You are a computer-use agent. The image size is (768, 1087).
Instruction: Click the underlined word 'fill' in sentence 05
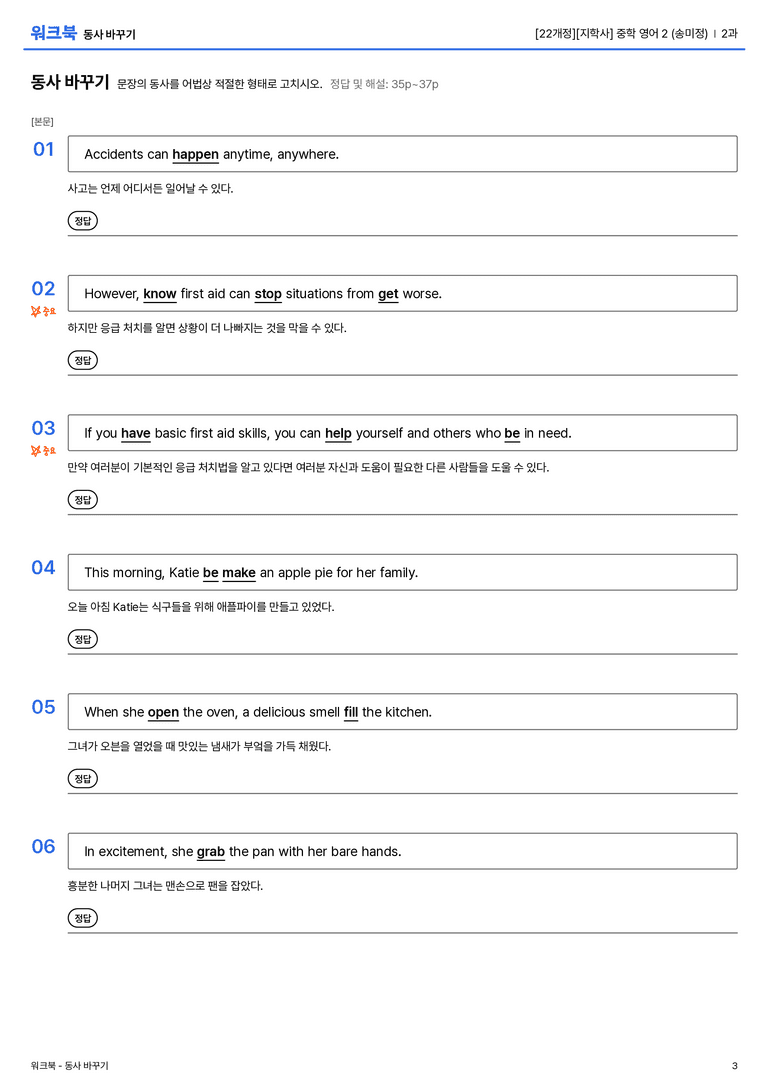click(x=351, y=712)
